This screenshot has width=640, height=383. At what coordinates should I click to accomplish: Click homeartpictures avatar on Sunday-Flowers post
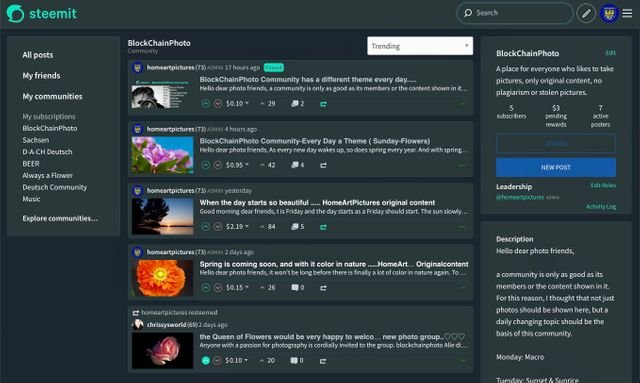click(138, 129)
